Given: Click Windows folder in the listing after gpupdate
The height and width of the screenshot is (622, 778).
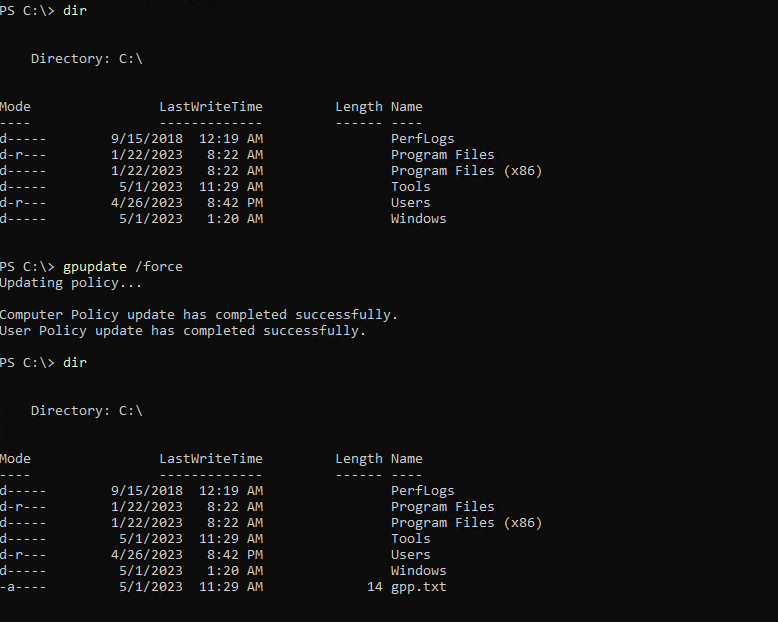Looking at the screenshot, I should [418, 571].
